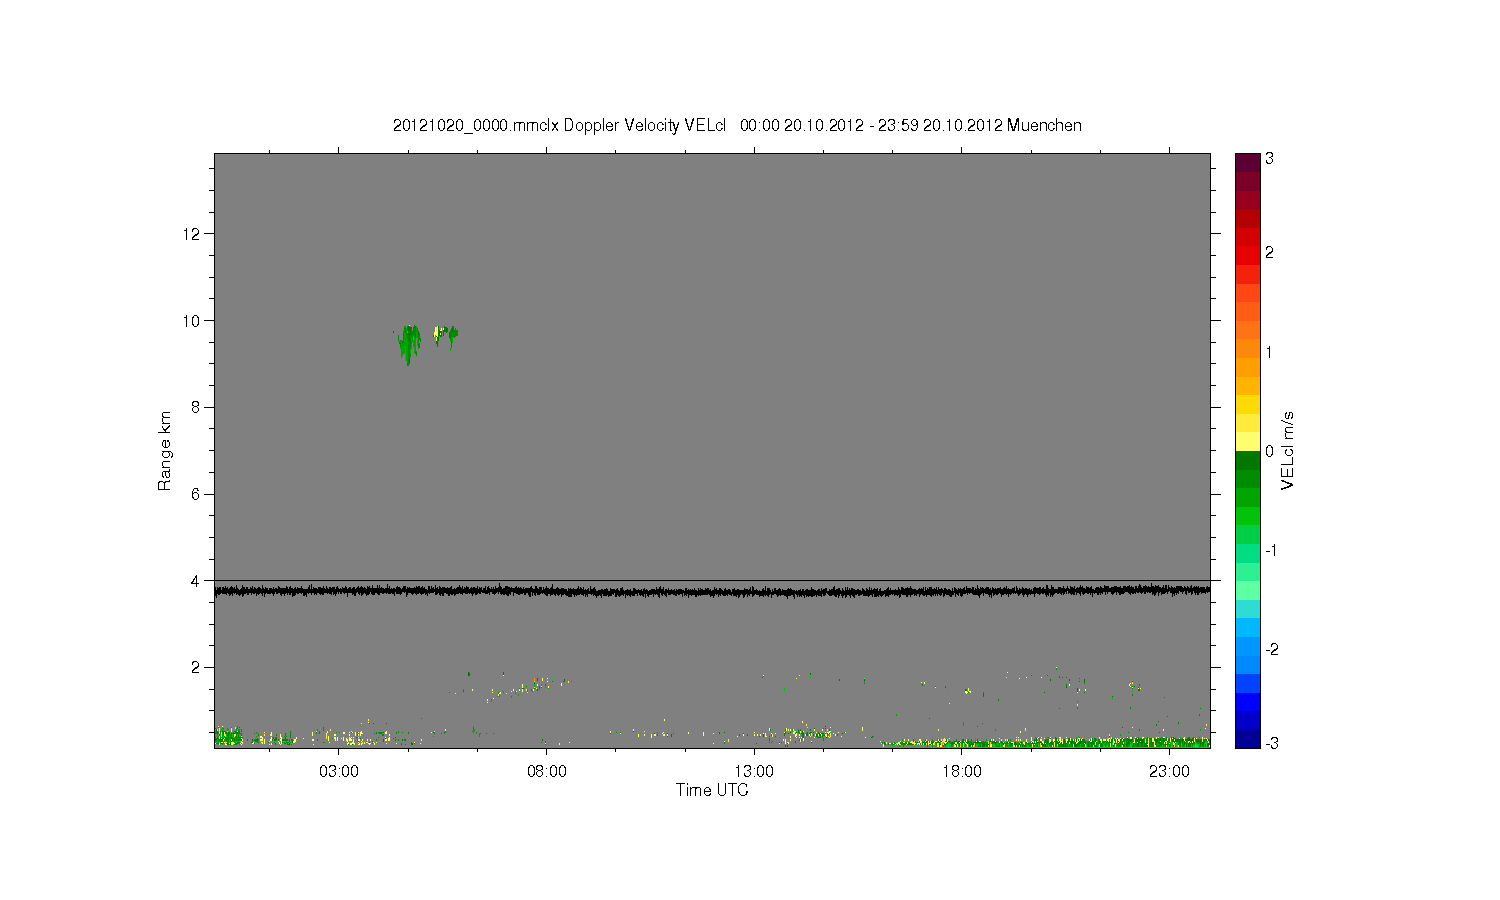Click the 10 km range tick label
This screenshot has height=900, width=1500.
point(191,321)
